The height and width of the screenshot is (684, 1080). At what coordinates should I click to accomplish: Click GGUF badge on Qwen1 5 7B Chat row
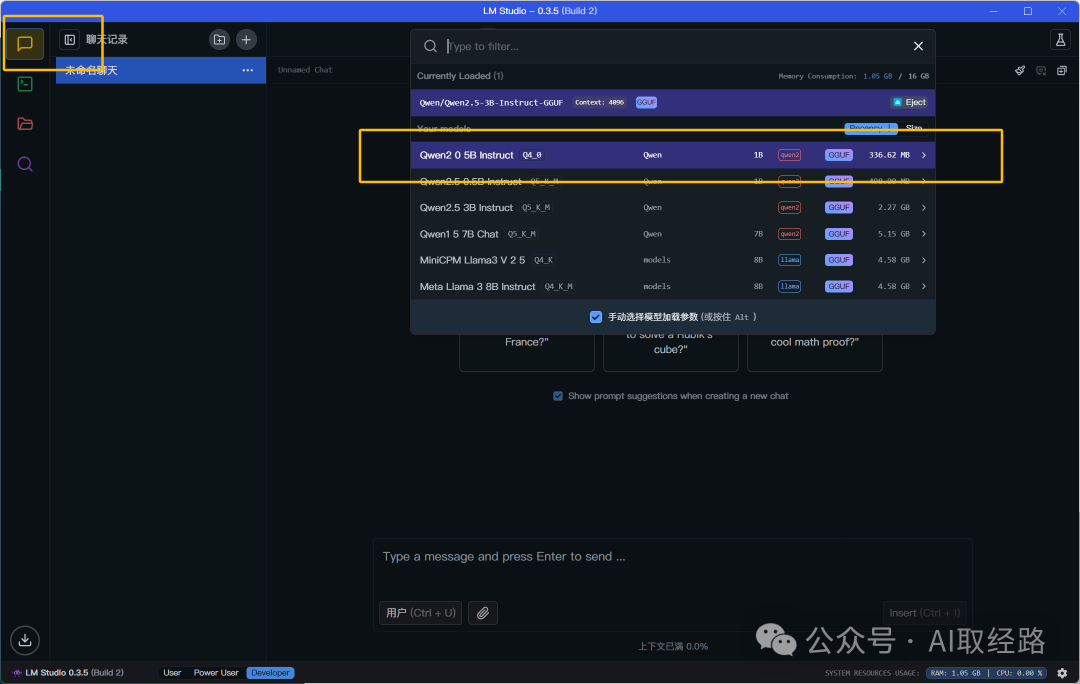839,234
